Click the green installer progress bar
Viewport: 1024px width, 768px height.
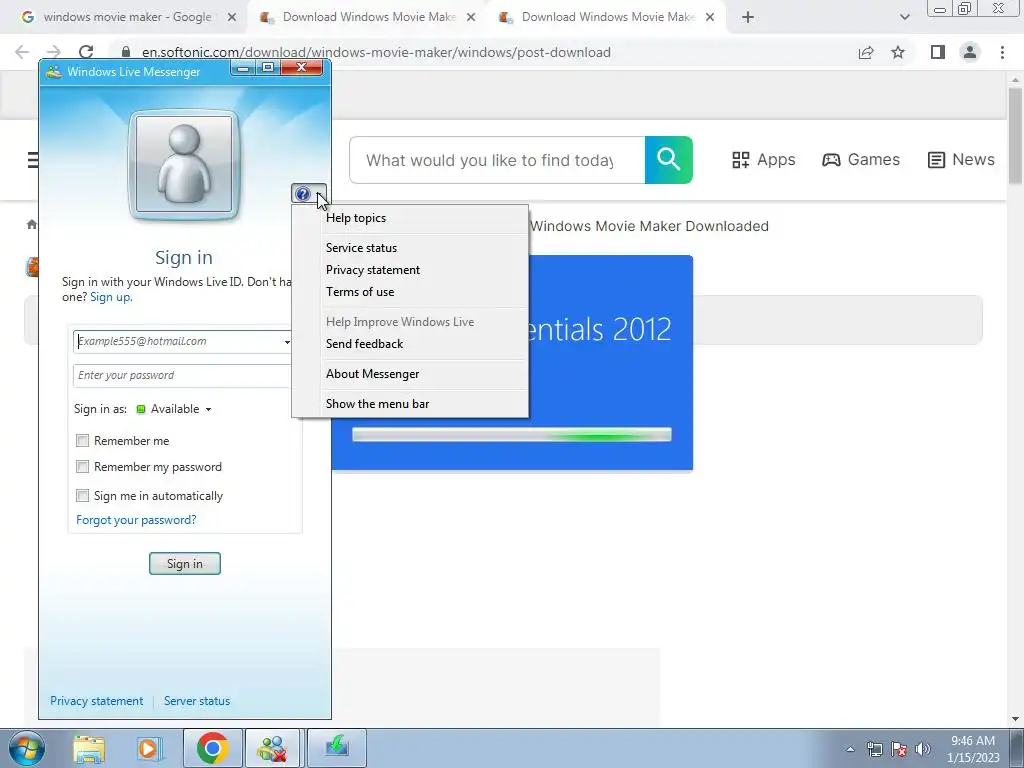coord(511,435)
